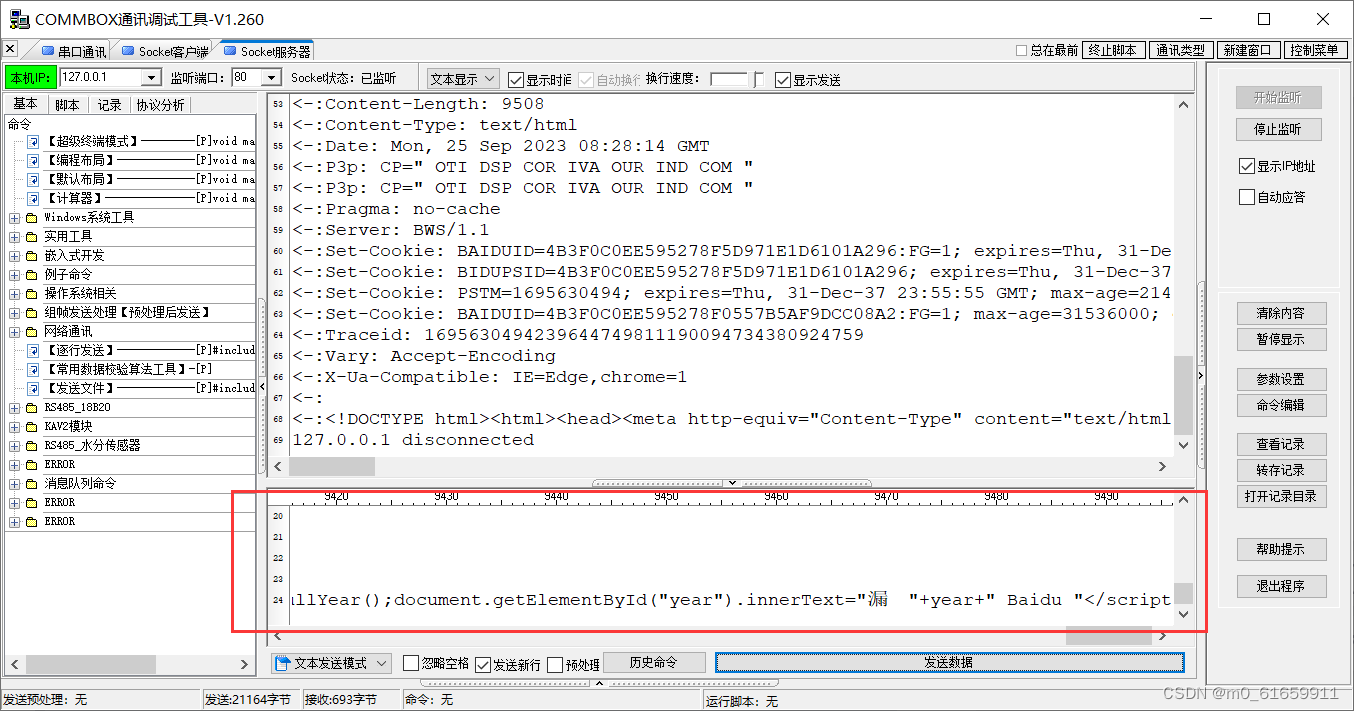Click the 清除内容 button to clear content
The width and height of the screenshot is (1354, 711).
point(1281,313)
